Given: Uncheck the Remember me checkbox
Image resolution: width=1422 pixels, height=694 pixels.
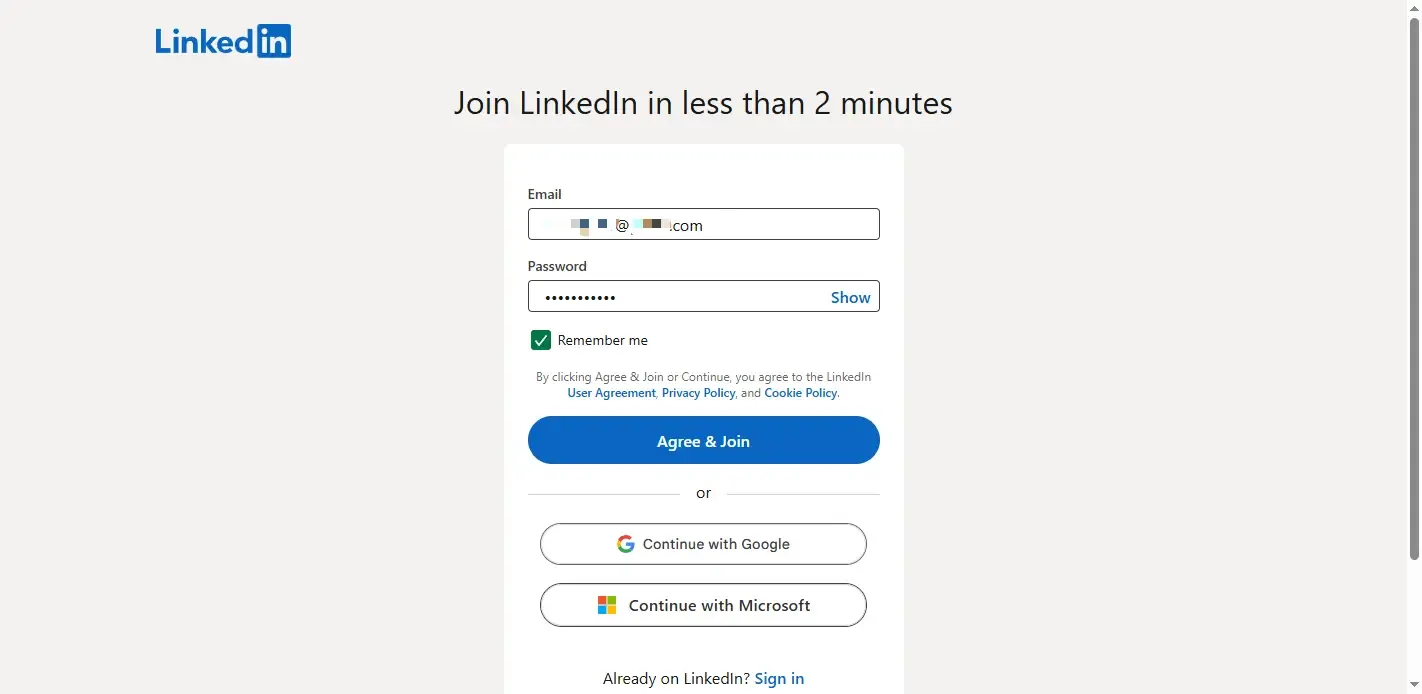Looking at the screenshot, I should pyautogui.click(x=540, y=340).
